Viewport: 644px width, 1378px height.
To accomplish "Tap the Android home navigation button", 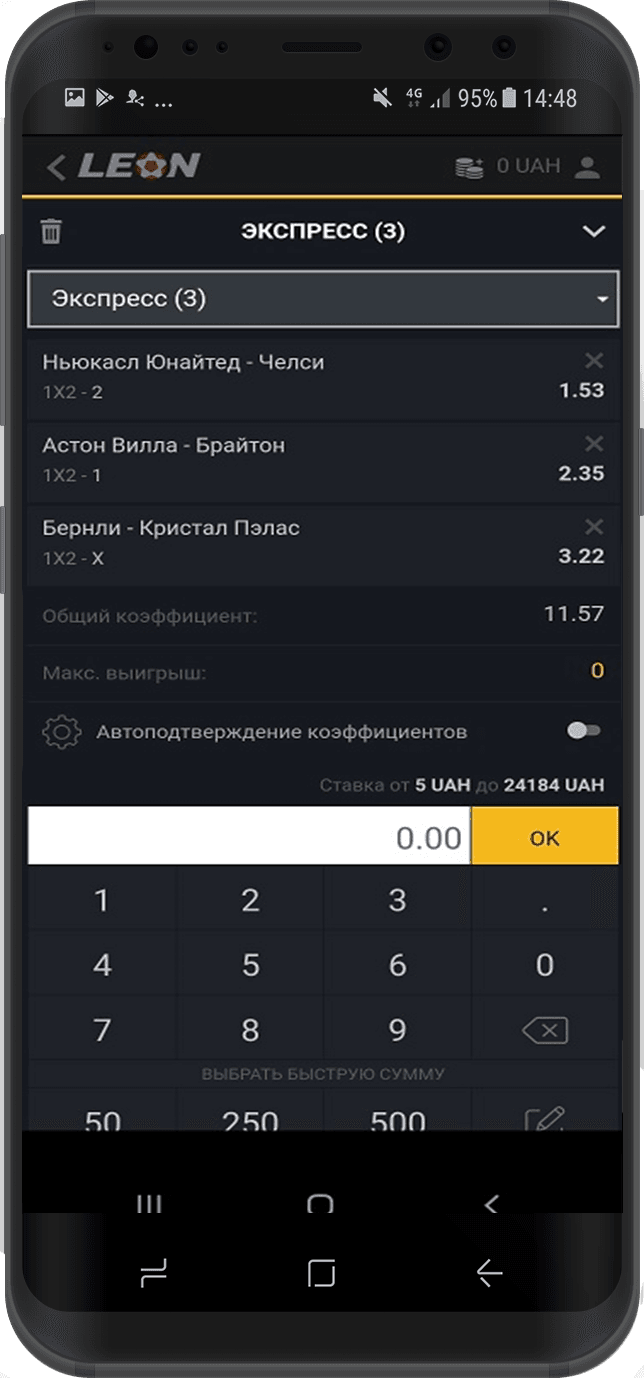I will (x=321, y=1272).
